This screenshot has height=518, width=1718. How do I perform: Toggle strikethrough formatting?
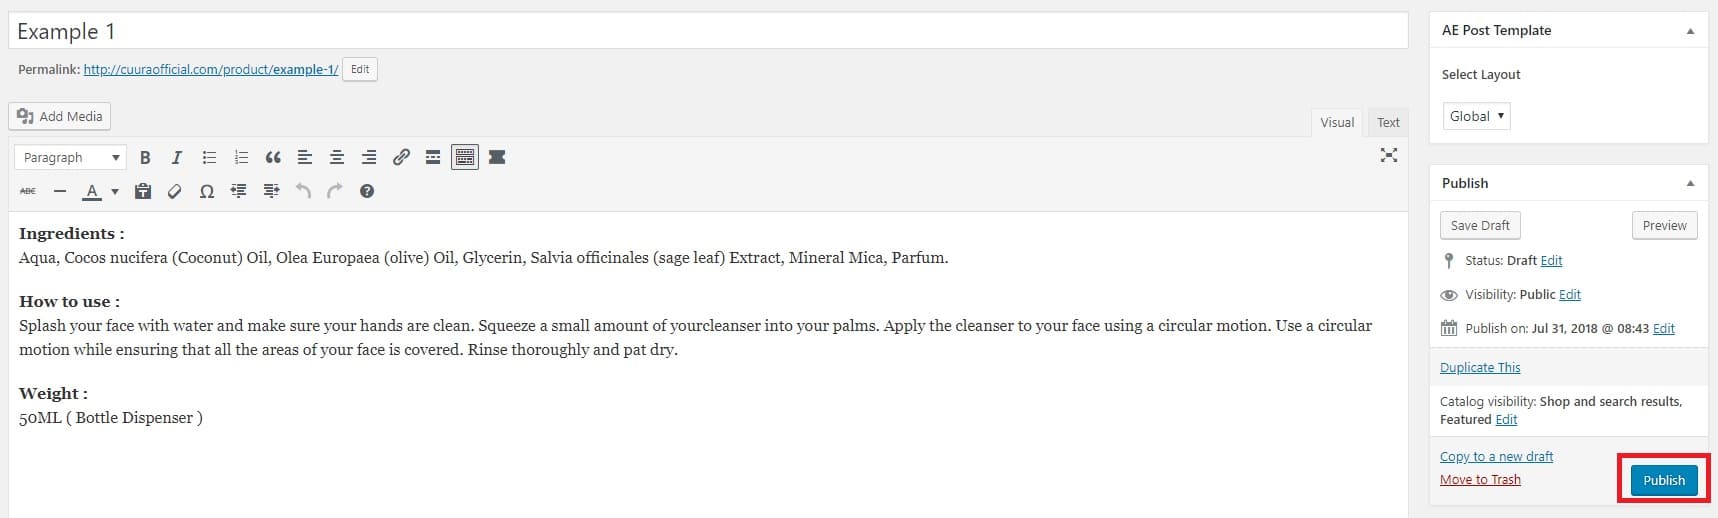28,191
